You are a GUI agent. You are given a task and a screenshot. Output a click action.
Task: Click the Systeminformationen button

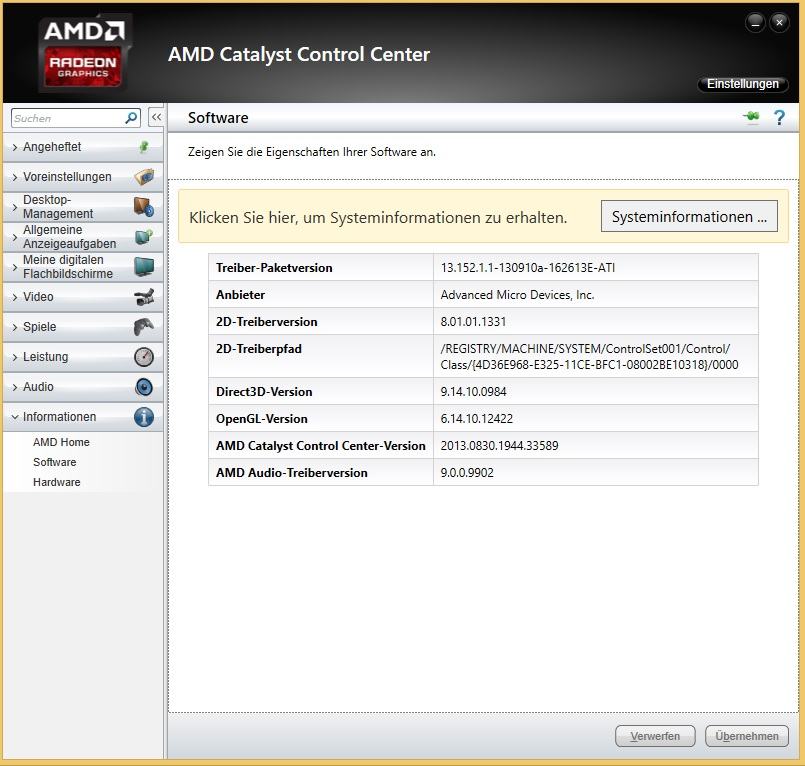(x=689, y=216)
